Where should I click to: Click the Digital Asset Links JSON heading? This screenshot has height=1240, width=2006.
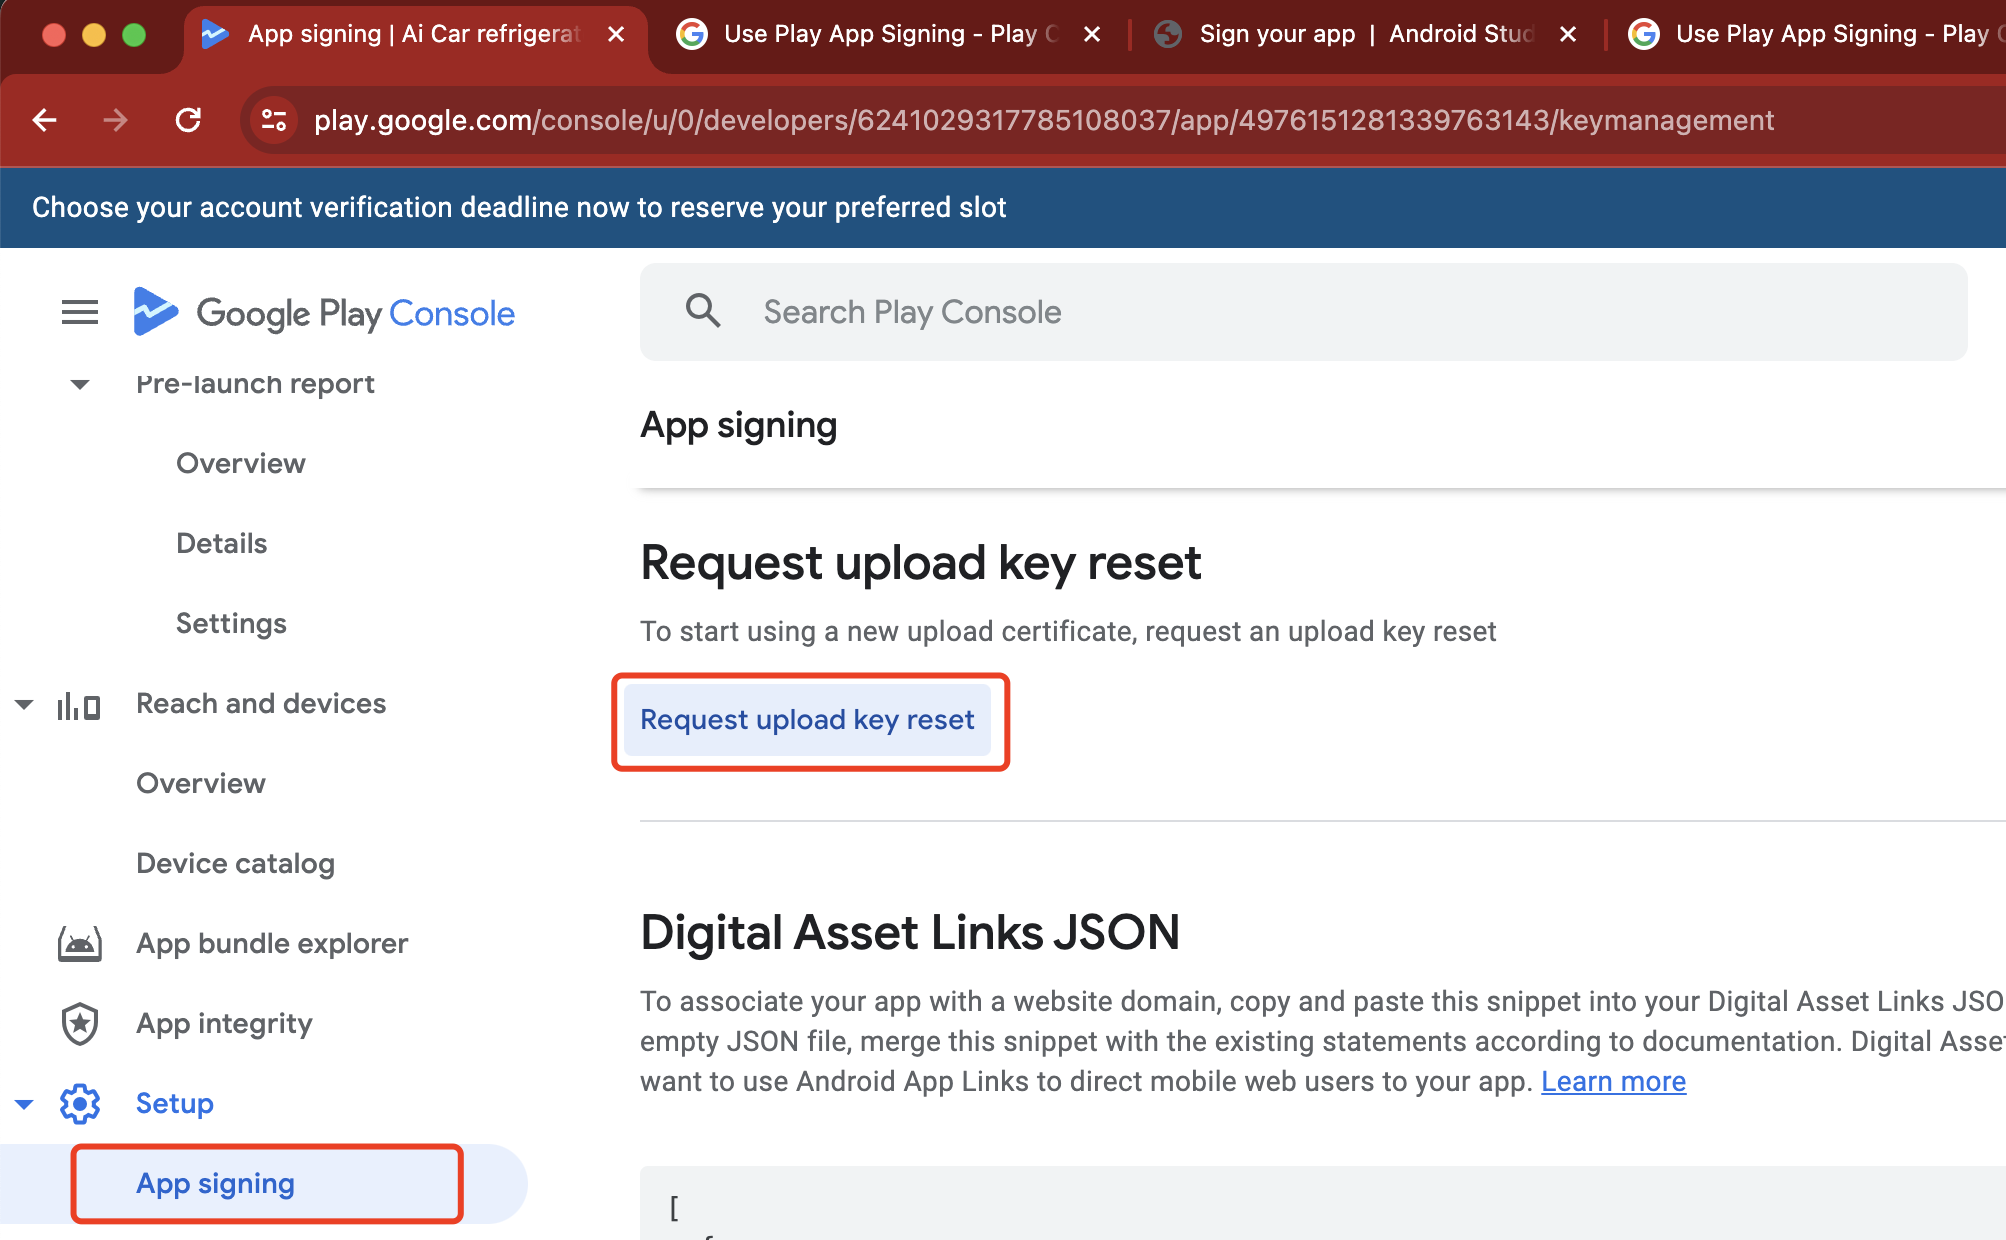(910, 933)
